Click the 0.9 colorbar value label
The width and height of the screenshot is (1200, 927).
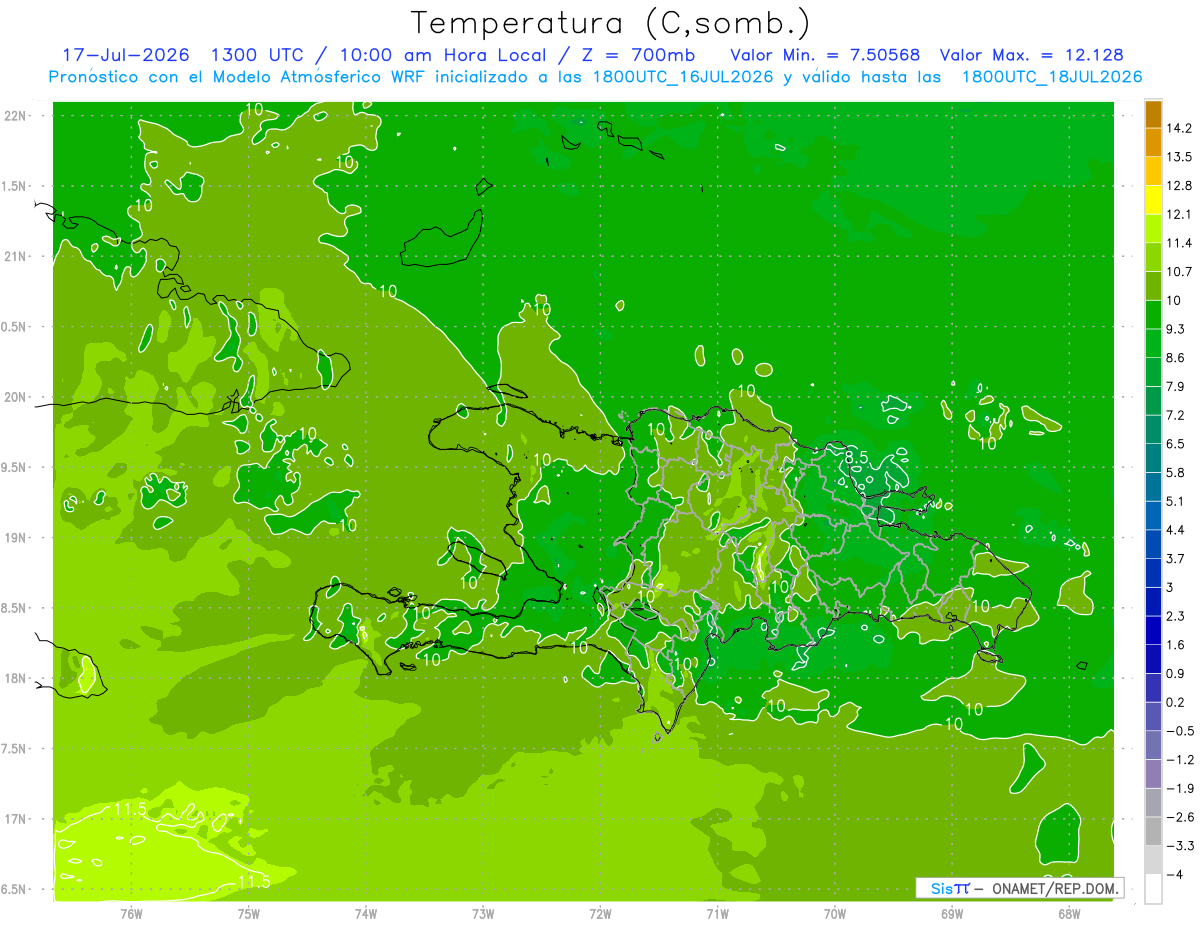click(x=1175, y=673)
